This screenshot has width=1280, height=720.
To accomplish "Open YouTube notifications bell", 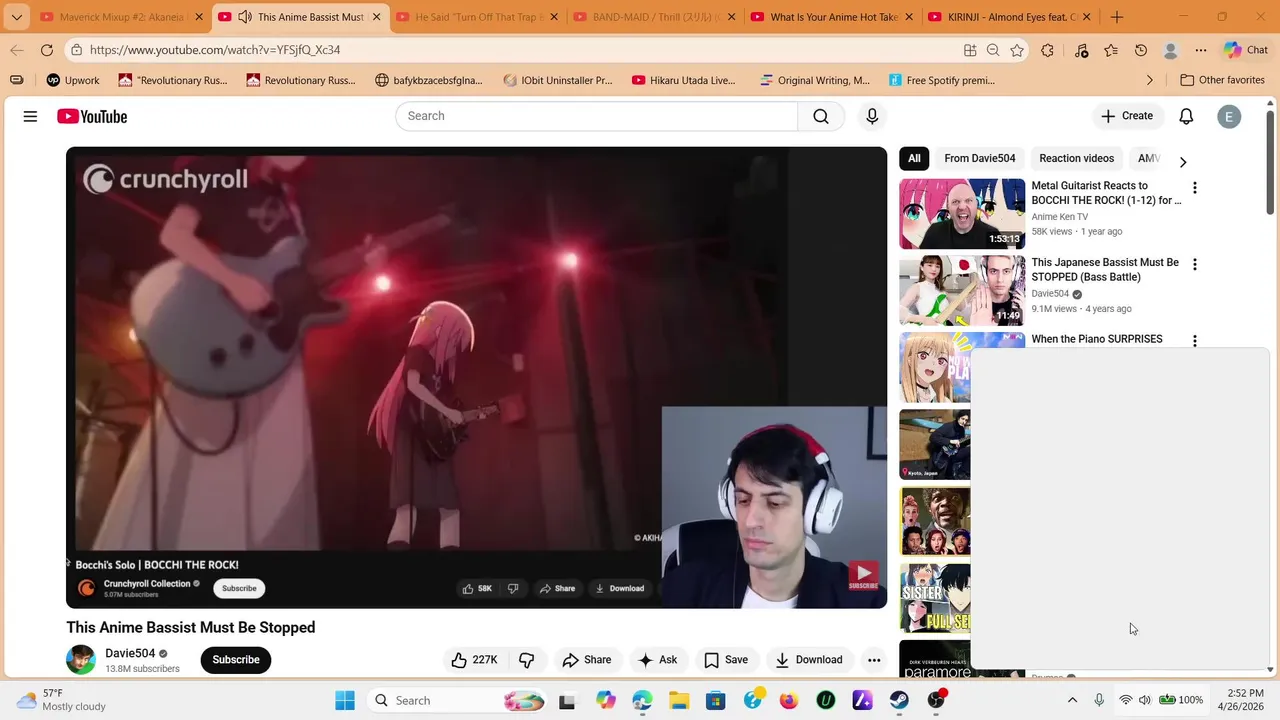I will (x=1186, y=116).
